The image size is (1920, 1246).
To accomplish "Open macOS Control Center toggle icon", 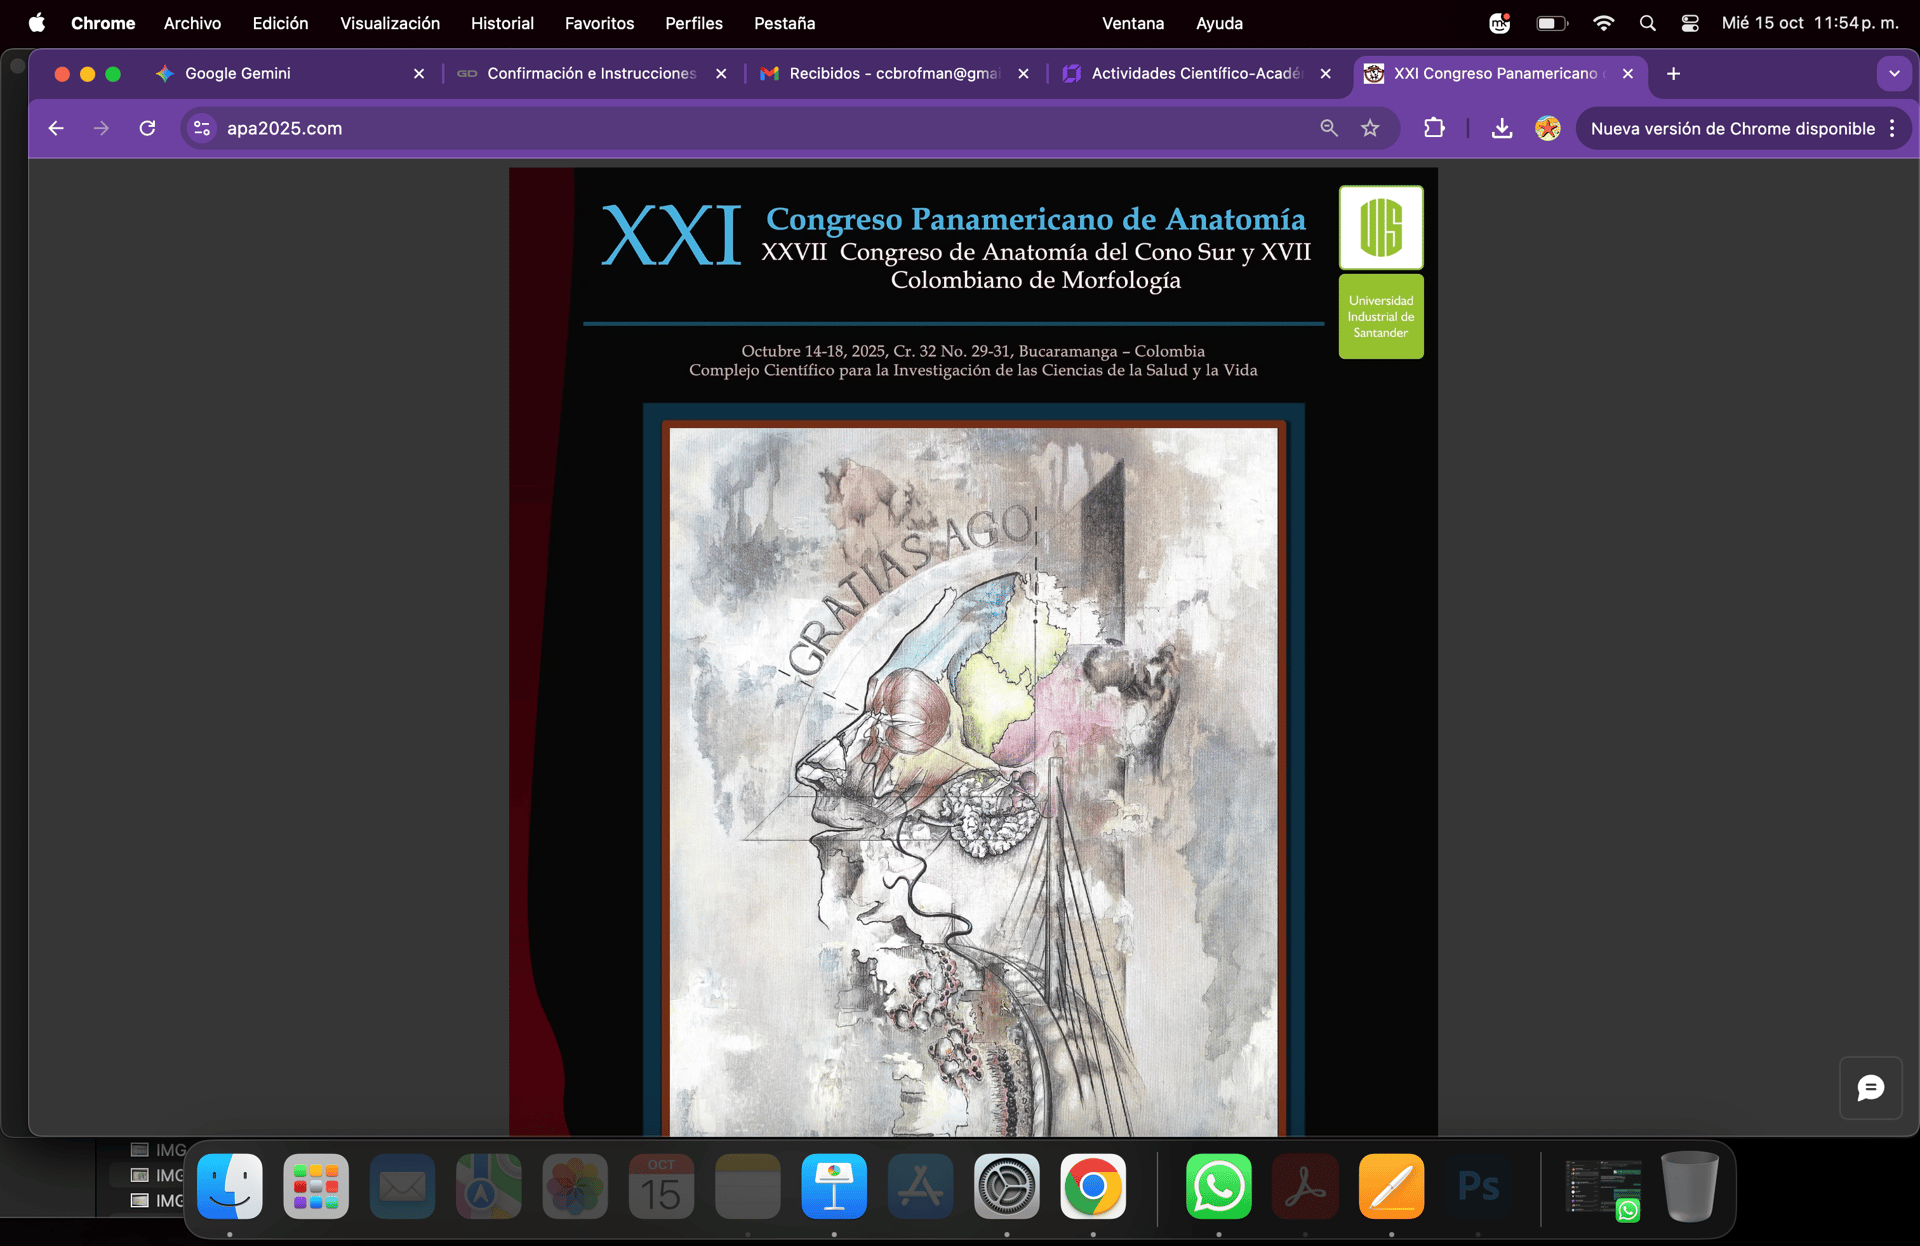I will point(1690,23).
